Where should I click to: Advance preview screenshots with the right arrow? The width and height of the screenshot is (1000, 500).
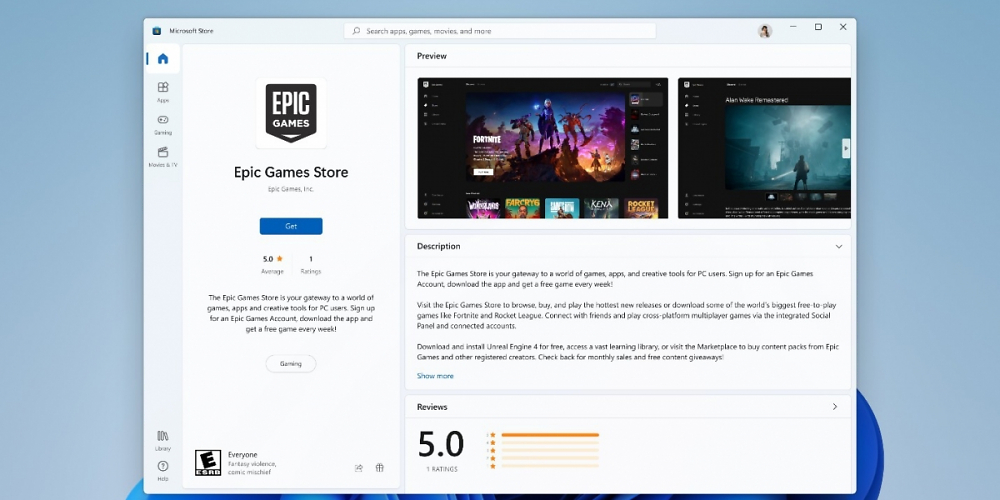click(846, 149)
